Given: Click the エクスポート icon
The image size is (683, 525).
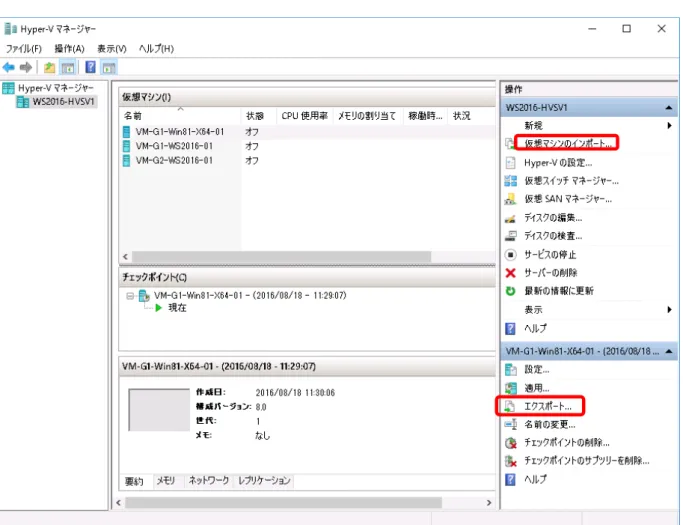Looking at the screenshot, I should (509, 406).
